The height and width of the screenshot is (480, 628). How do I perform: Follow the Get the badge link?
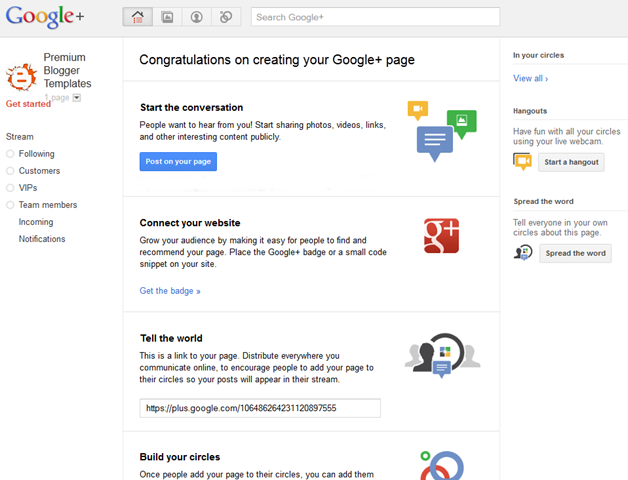coord(170,291)
